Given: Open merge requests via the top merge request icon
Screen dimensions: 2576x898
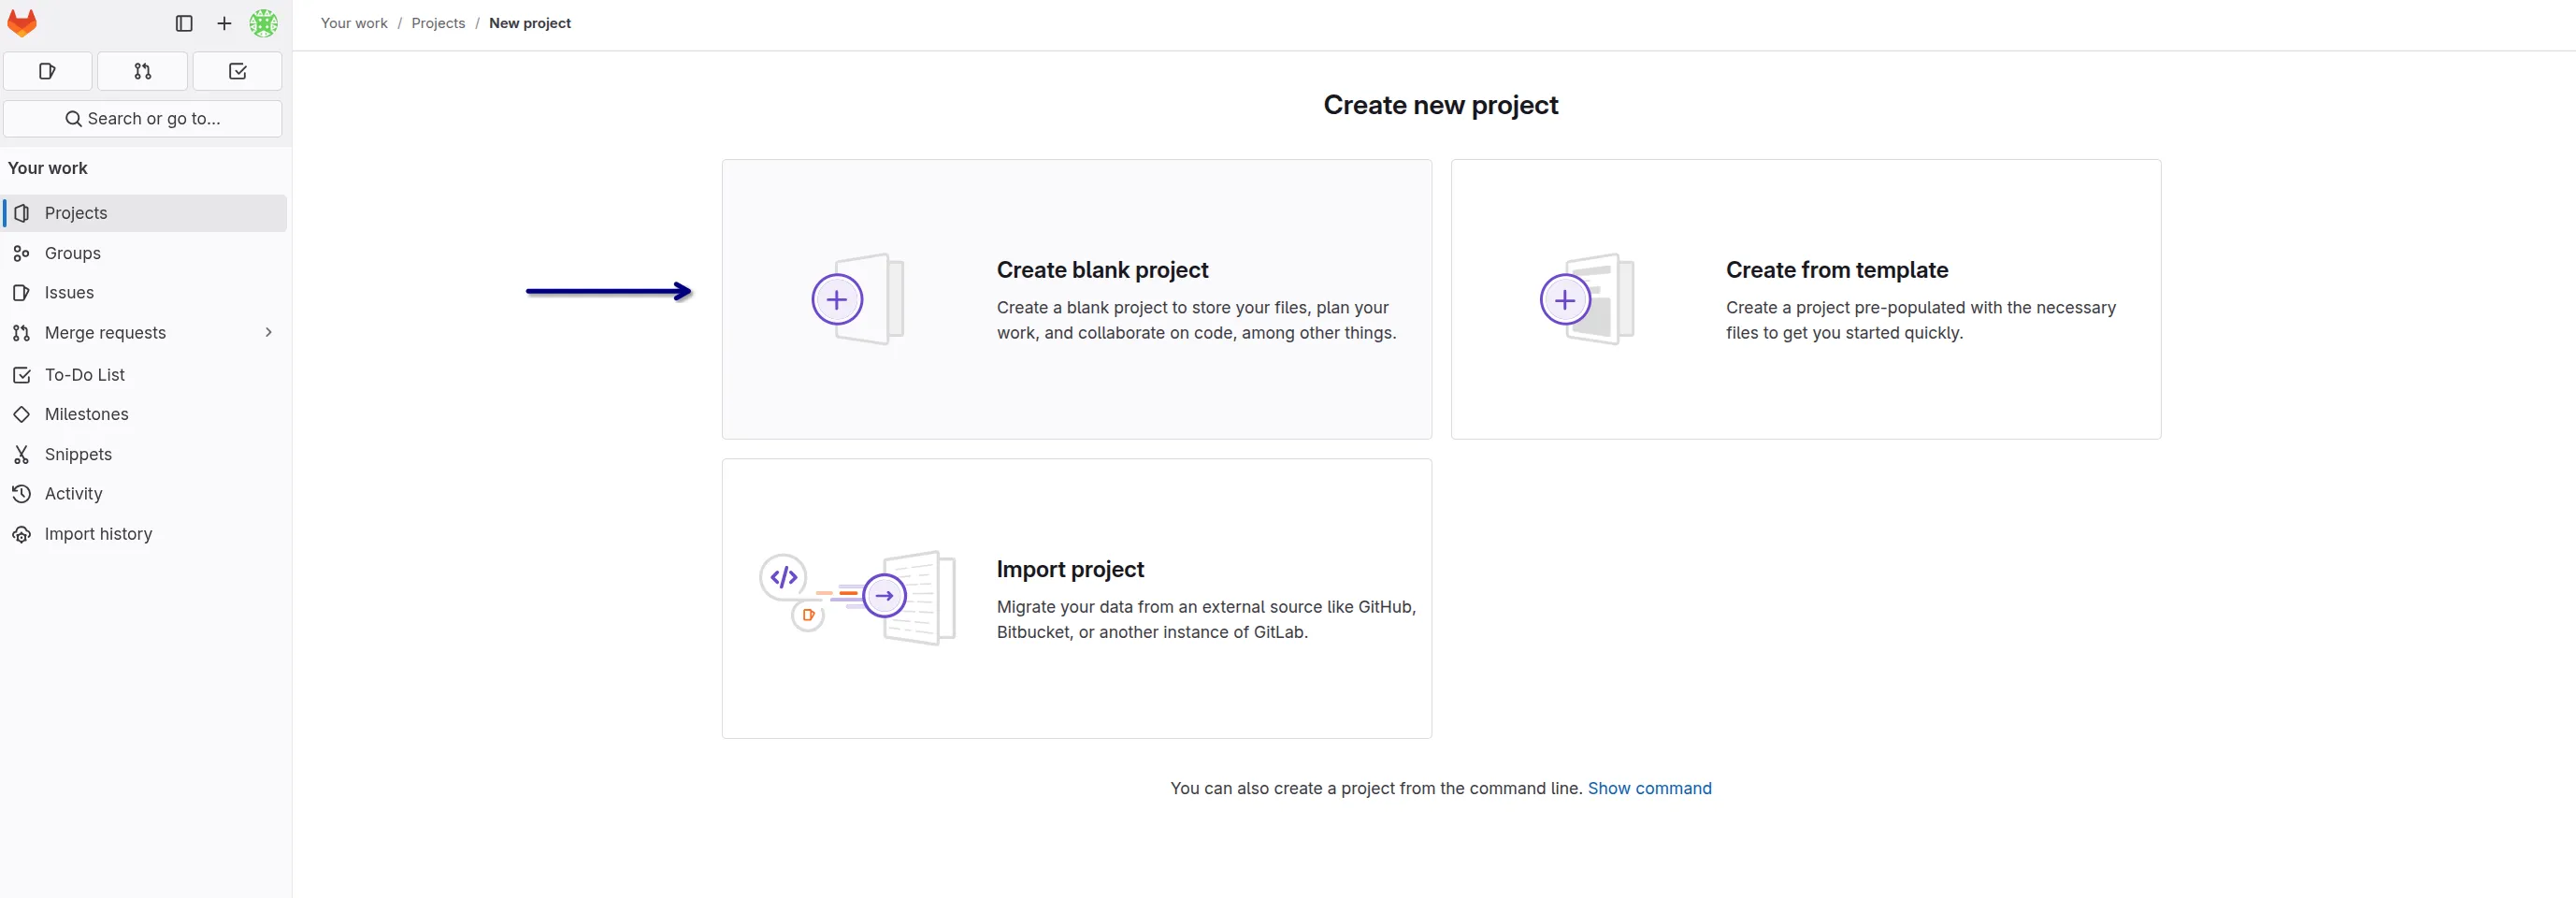Looking at the screenshot, I should click(x=142, y=71).
